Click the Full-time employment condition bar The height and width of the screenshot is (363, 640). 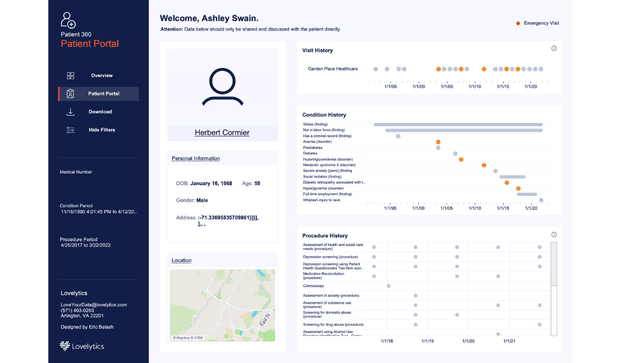coord(527,194)
